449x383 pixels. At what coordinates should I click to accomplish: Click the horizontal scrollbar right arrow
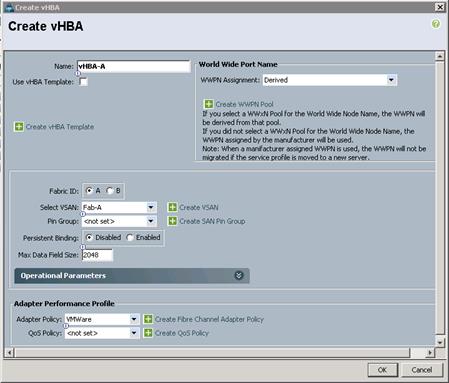pos(430,352)
